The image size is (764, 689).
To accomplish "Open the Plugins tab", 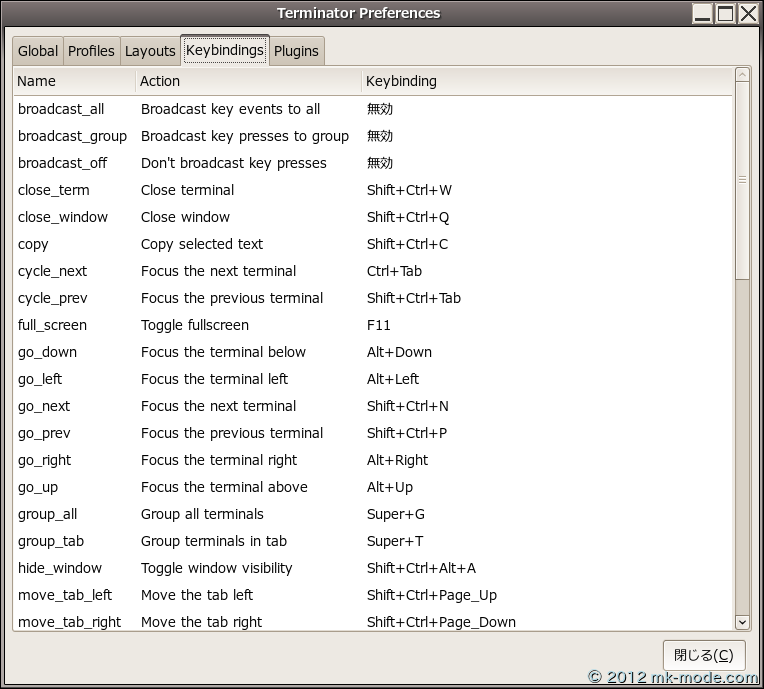I will [296, 51].
